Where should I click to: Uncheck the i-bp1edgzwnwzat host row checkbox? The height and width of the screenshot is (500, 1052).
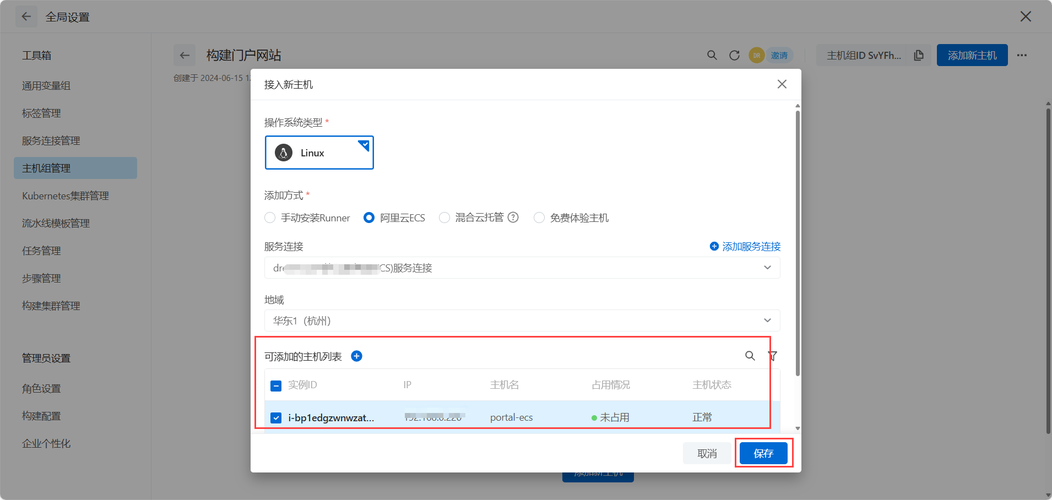pos(276,417)
